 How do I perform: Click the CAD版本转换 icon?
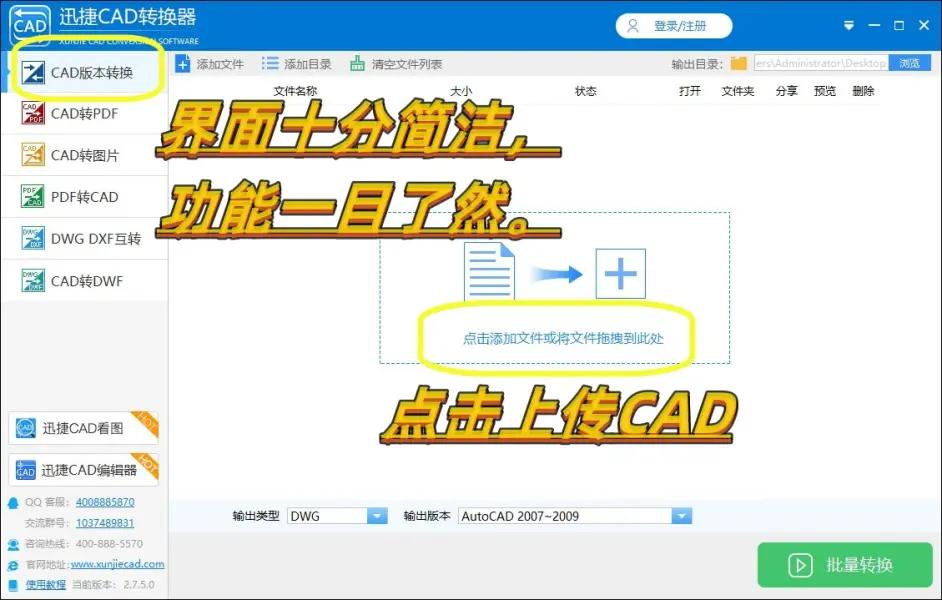[33, 72]
